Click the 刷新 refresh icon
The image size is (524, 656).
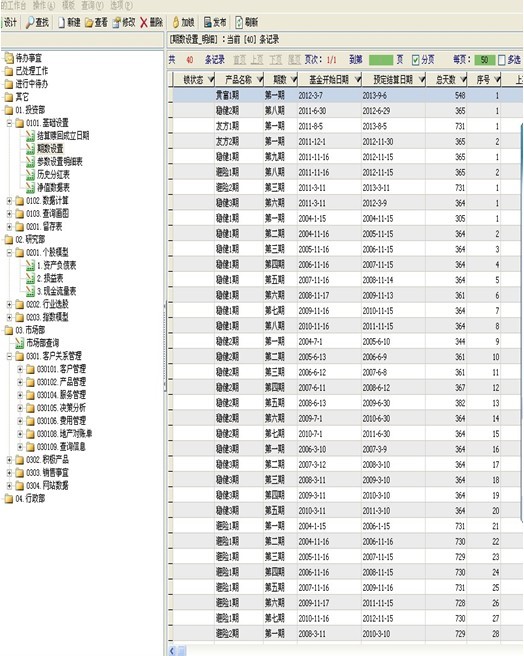pos(239,22)
